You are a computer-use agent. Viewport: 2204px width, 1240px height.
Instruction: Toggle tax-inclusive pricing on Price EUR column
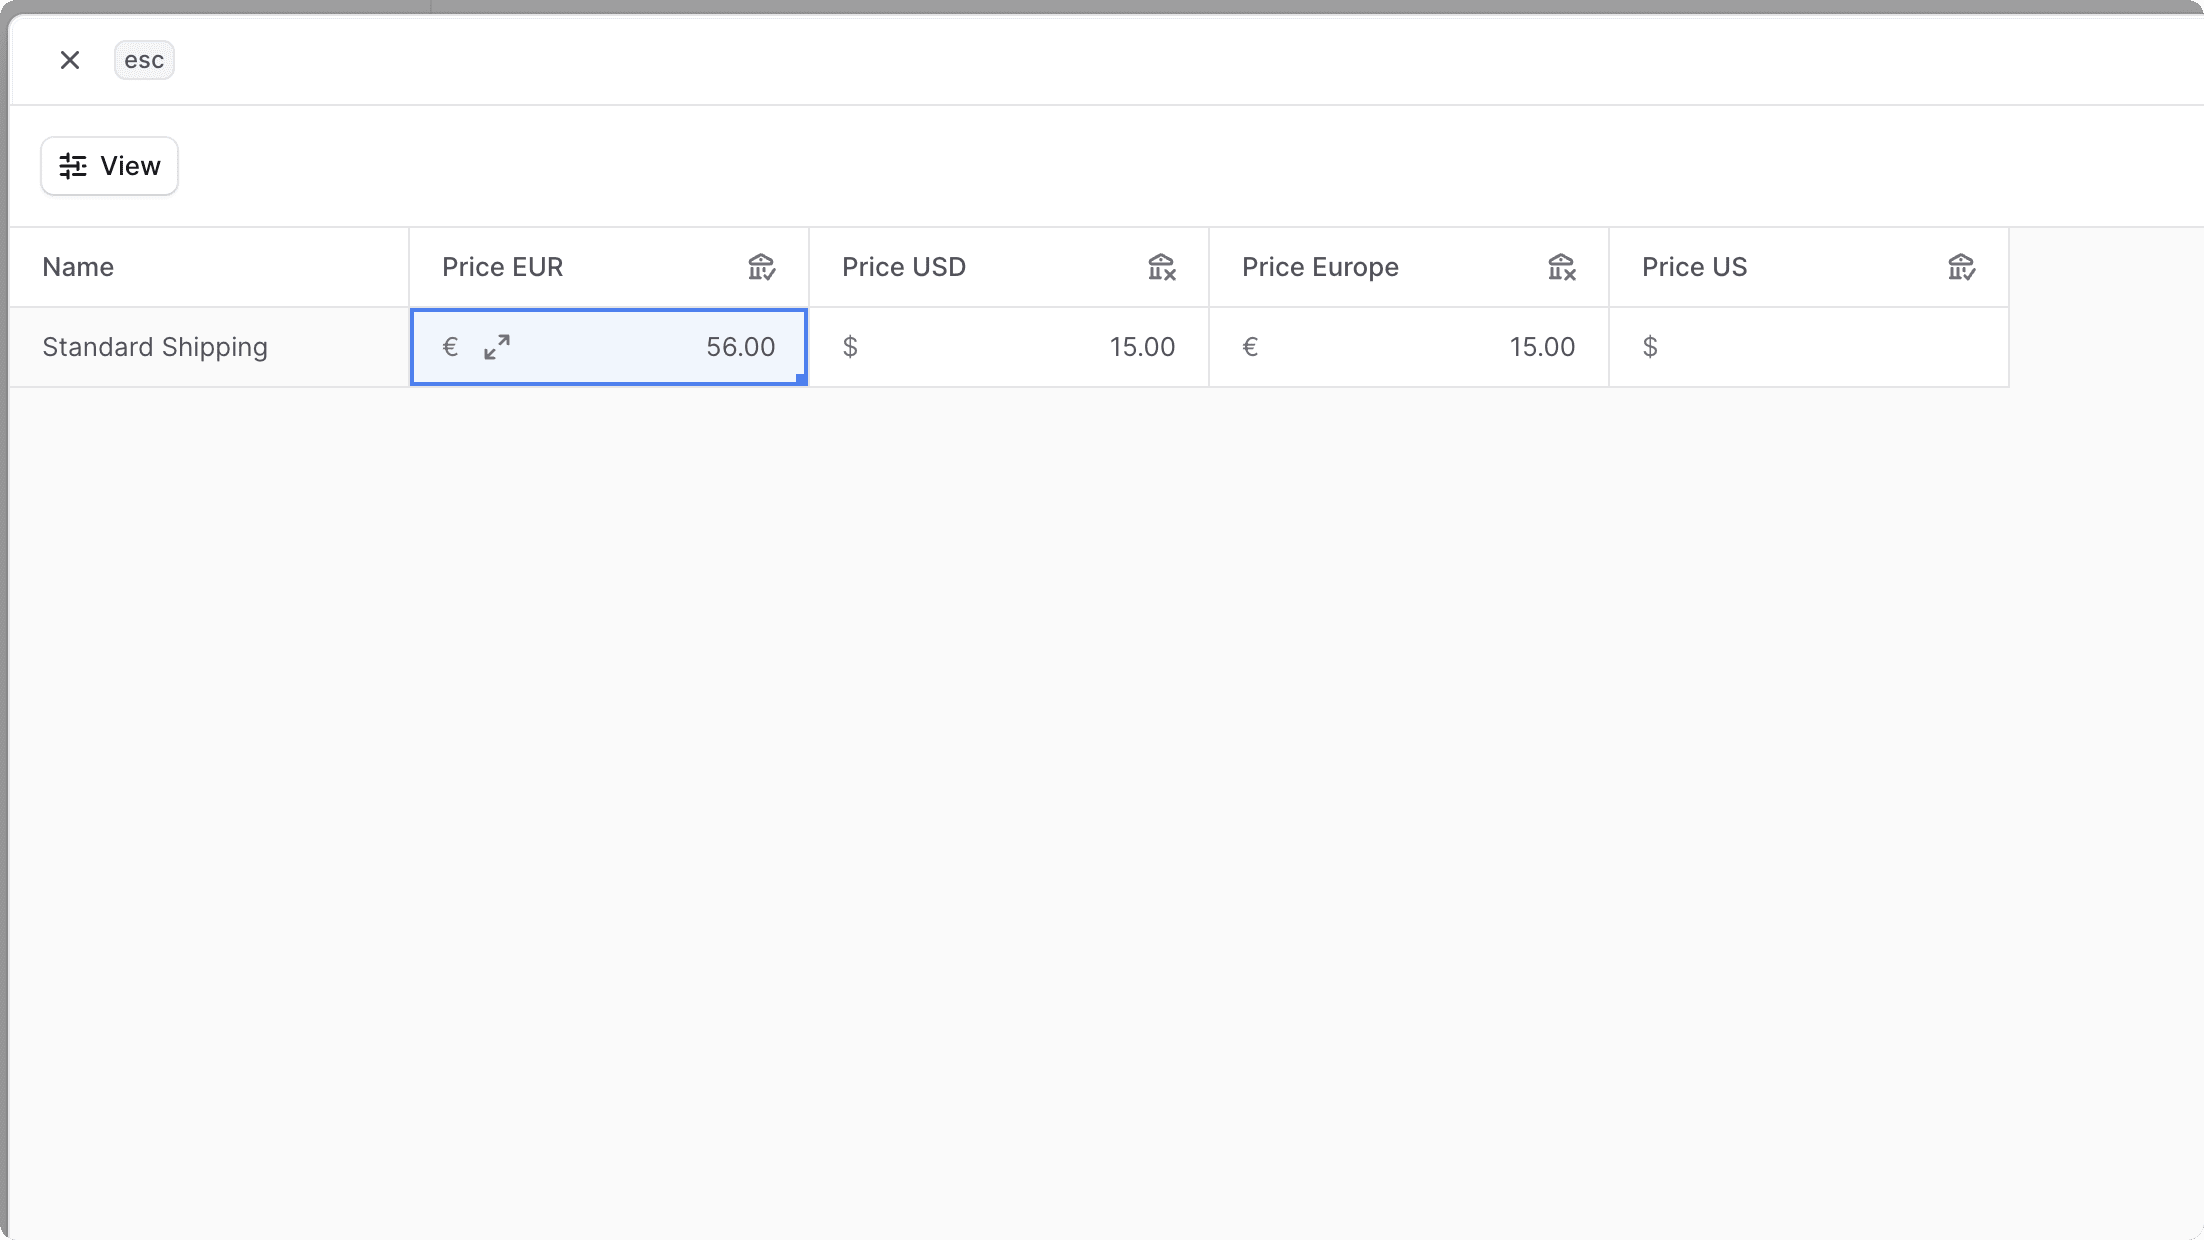(762, 266)
